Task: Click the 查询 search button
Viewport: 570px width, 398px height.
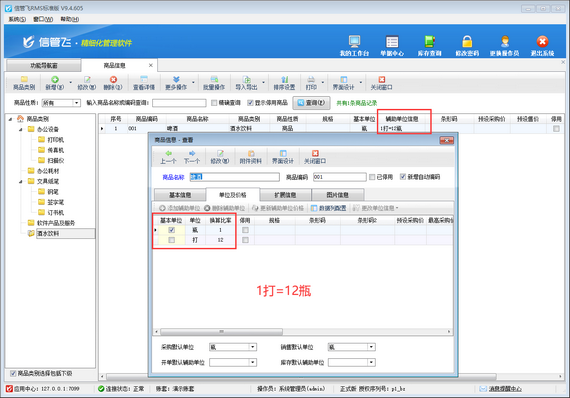Action: [x=312, y=103]
